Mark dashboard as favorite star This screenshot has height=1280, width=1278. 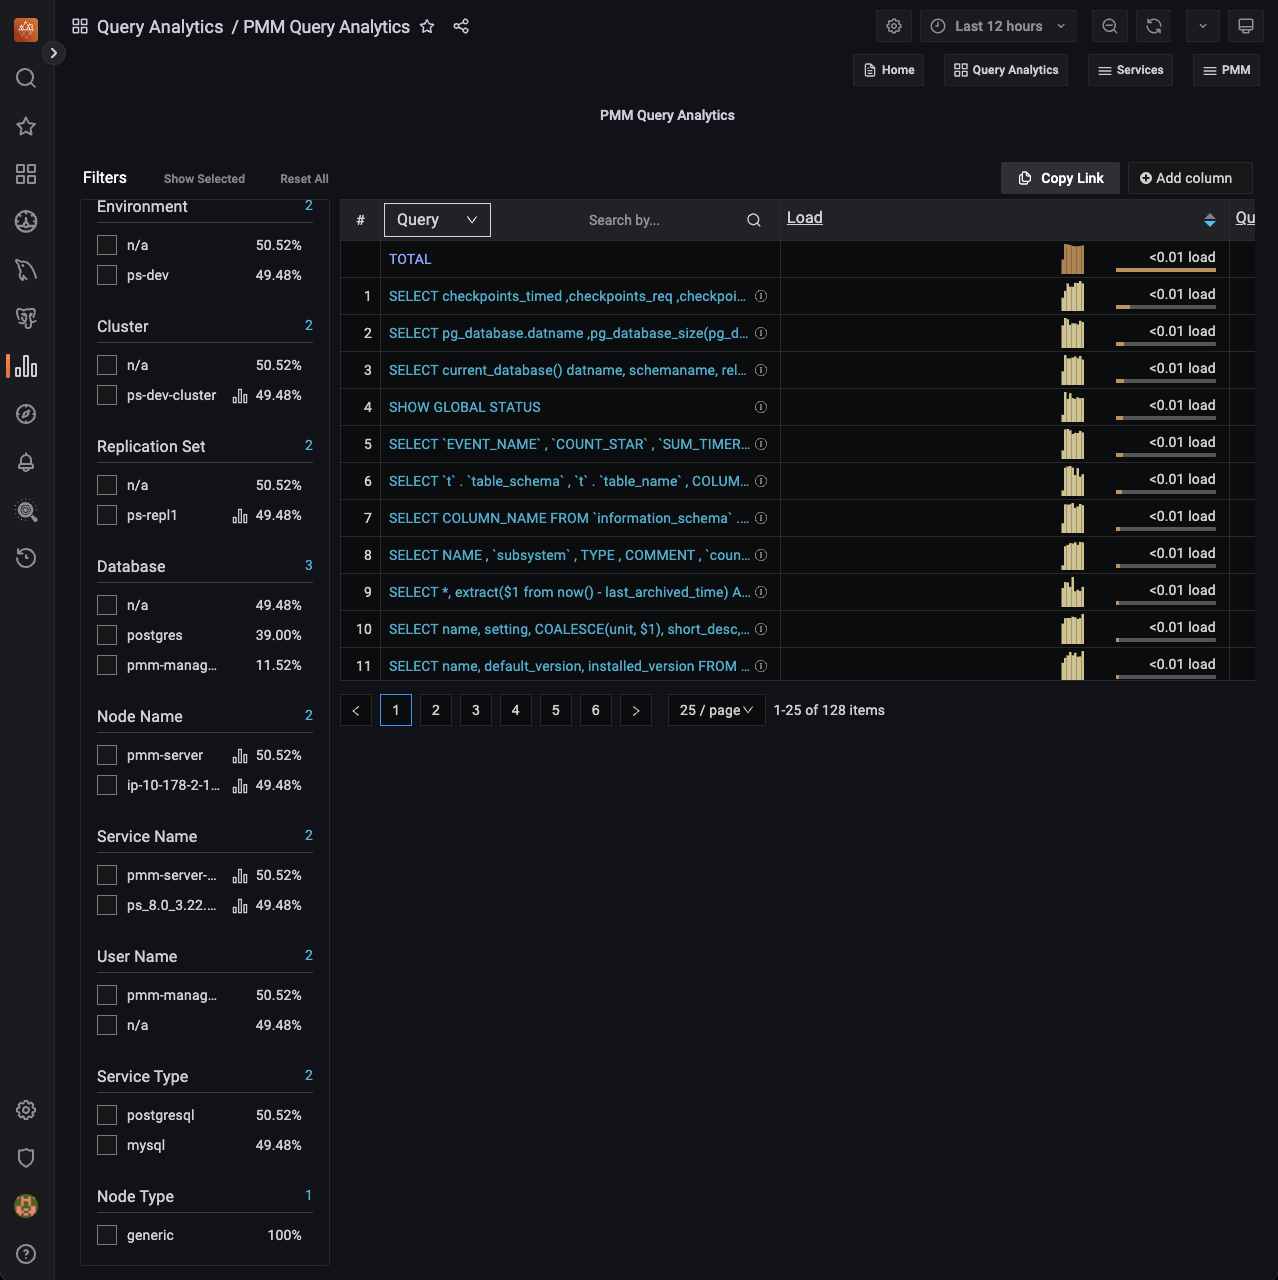427,27
